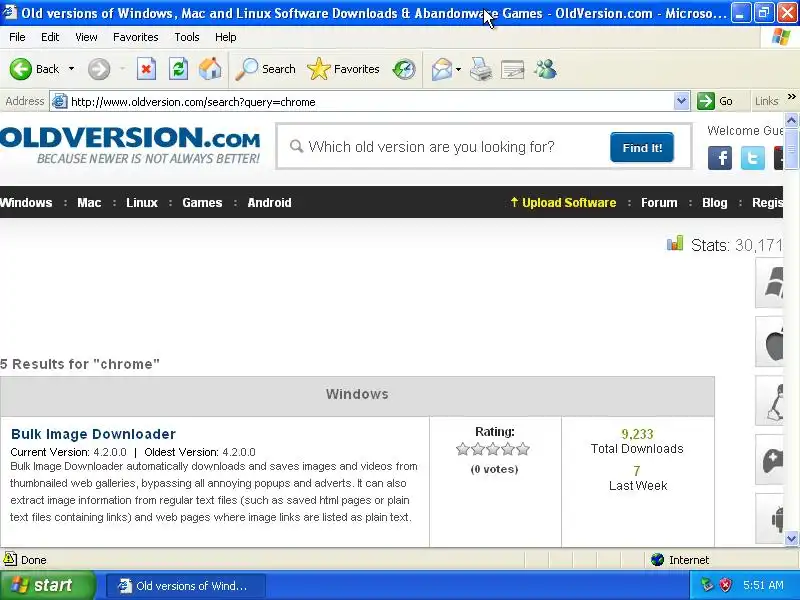Open the Mail button dropdown arrow
This screenshot has height=600, width=800.
tap(458, 69)
